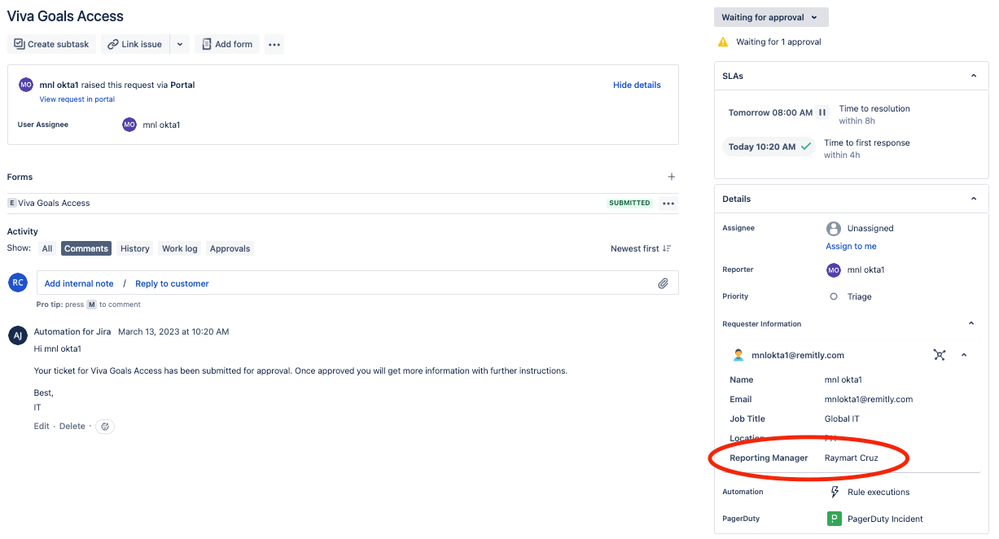Click the user icon beside mnlokta1@remitly.com

(738, 355)
